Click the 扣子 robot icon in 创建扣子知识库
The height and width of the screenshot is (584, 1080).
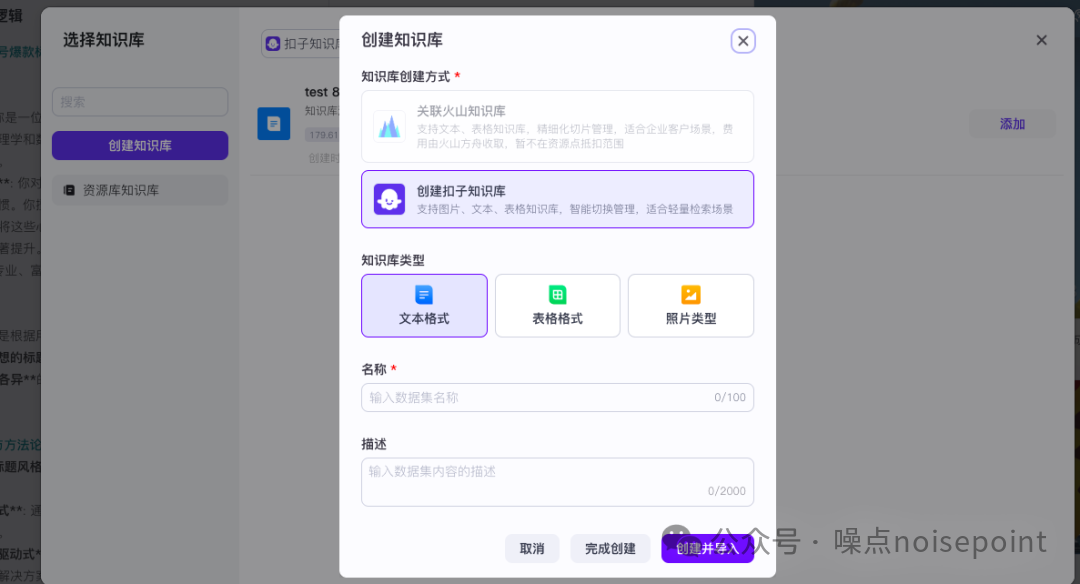pyautogui.click(x=389, y=199)
